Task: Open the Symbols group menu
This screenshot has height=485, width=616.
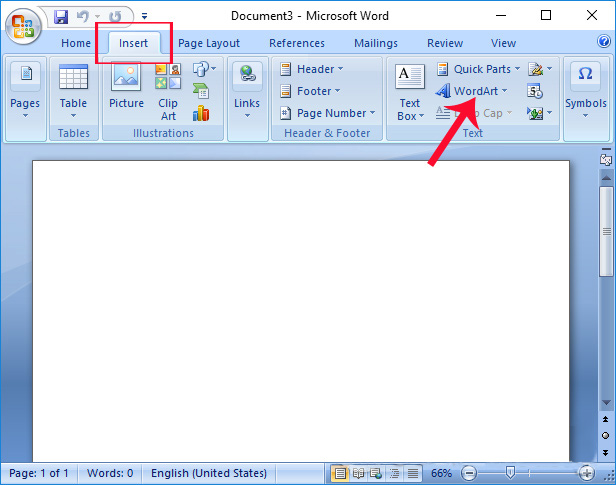Action: click(x=586, y=91)
